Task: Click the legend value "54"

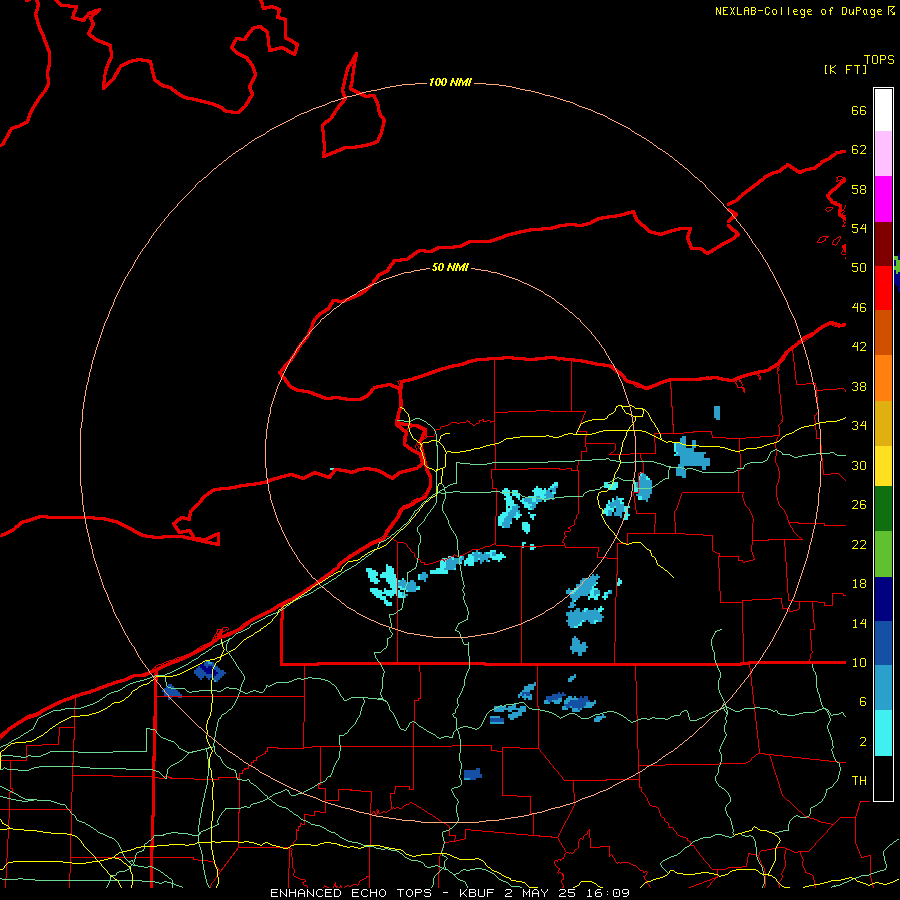Action: (859, 228)
